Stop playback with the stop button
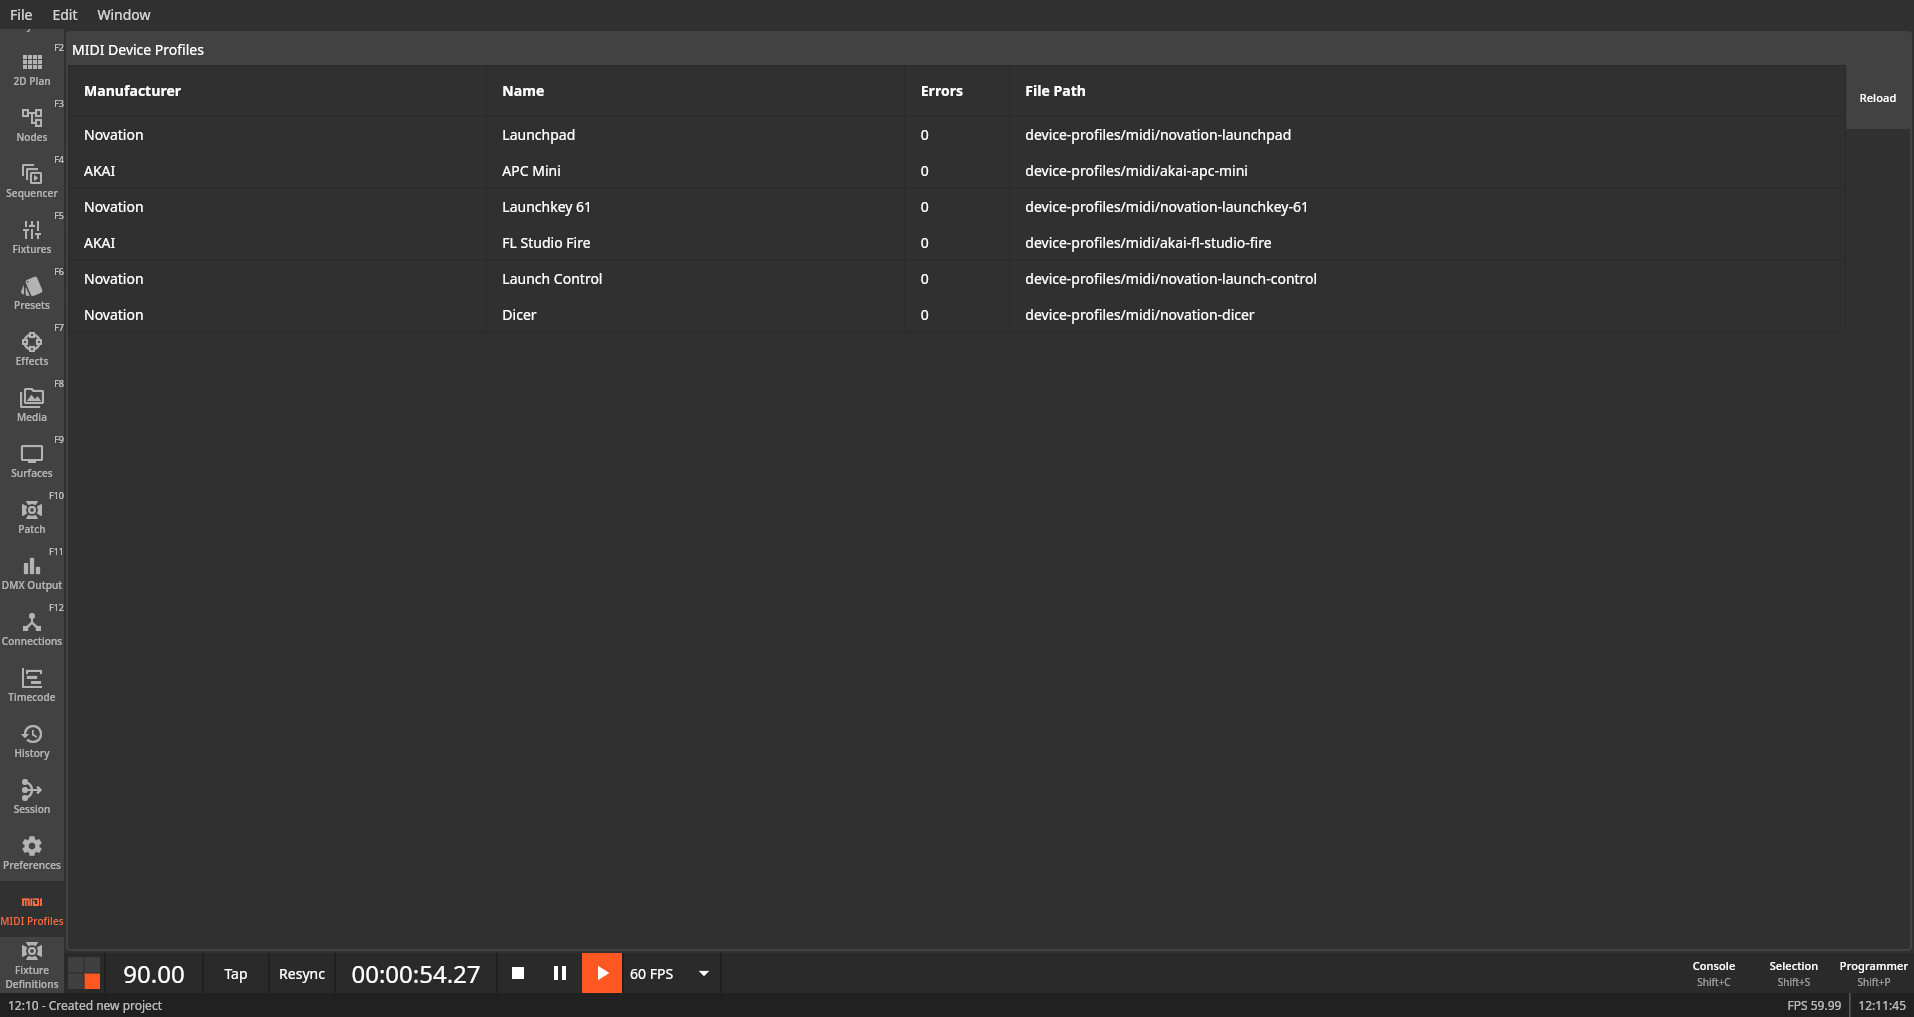Viewport: 1914px width, 1017px height. click(x=518, y=973)
